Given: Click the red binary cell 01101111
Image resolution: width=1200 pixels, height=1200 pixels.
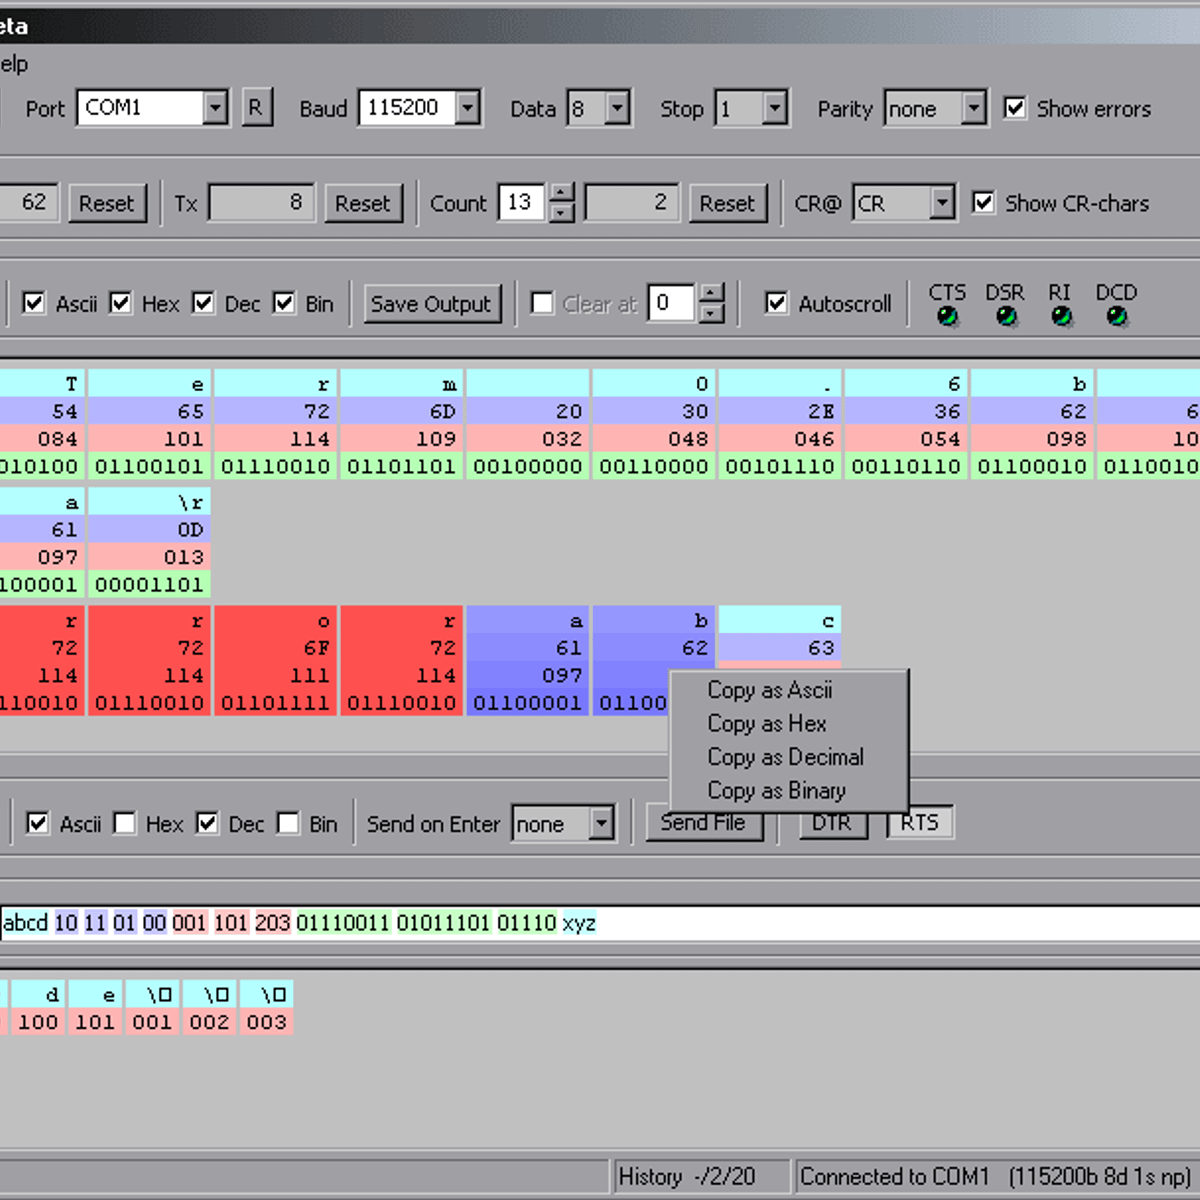Looking at the screenshot, I should pyautogui.click(x=276, y=703).
